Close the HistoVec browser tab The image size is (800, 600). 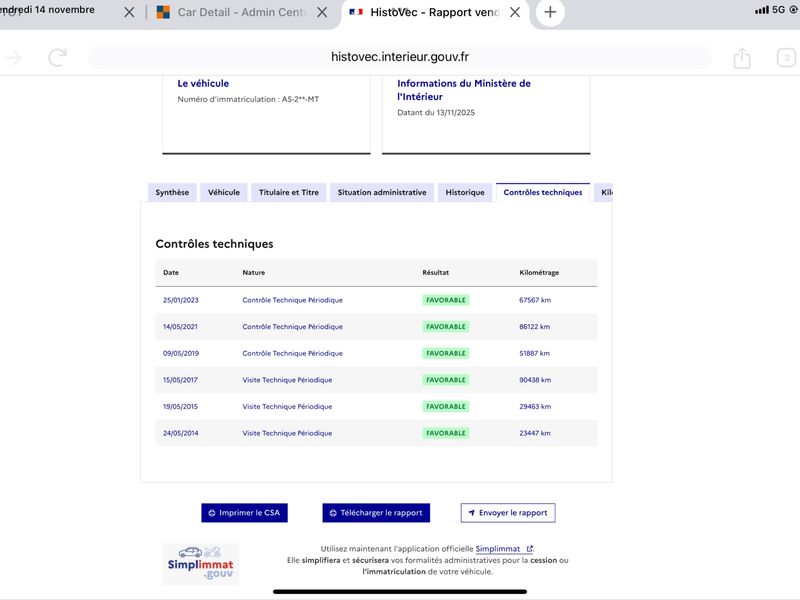[x=514, y=13]
